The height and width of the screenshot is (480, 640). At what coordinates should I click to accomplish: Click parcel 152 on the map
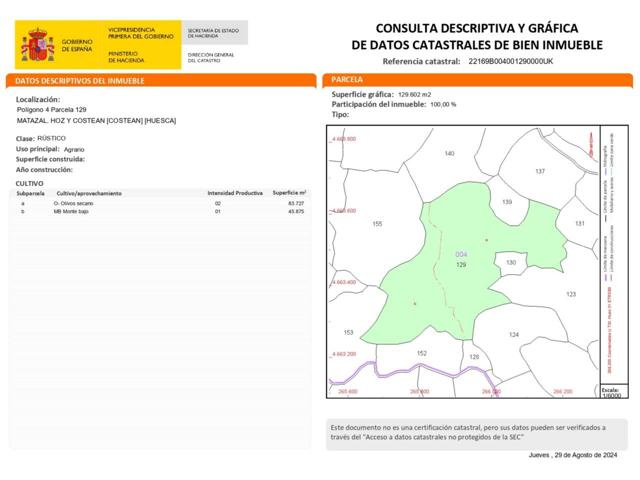(x=422, y=353)
